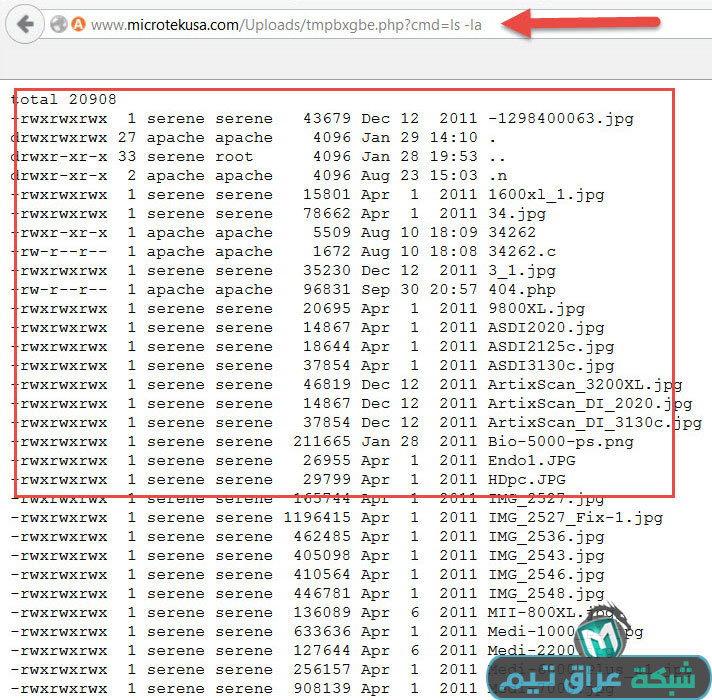Viewport: 712px width, 700px height.
Task: Select file name '34.jpg'
Action: click(517, 213)
